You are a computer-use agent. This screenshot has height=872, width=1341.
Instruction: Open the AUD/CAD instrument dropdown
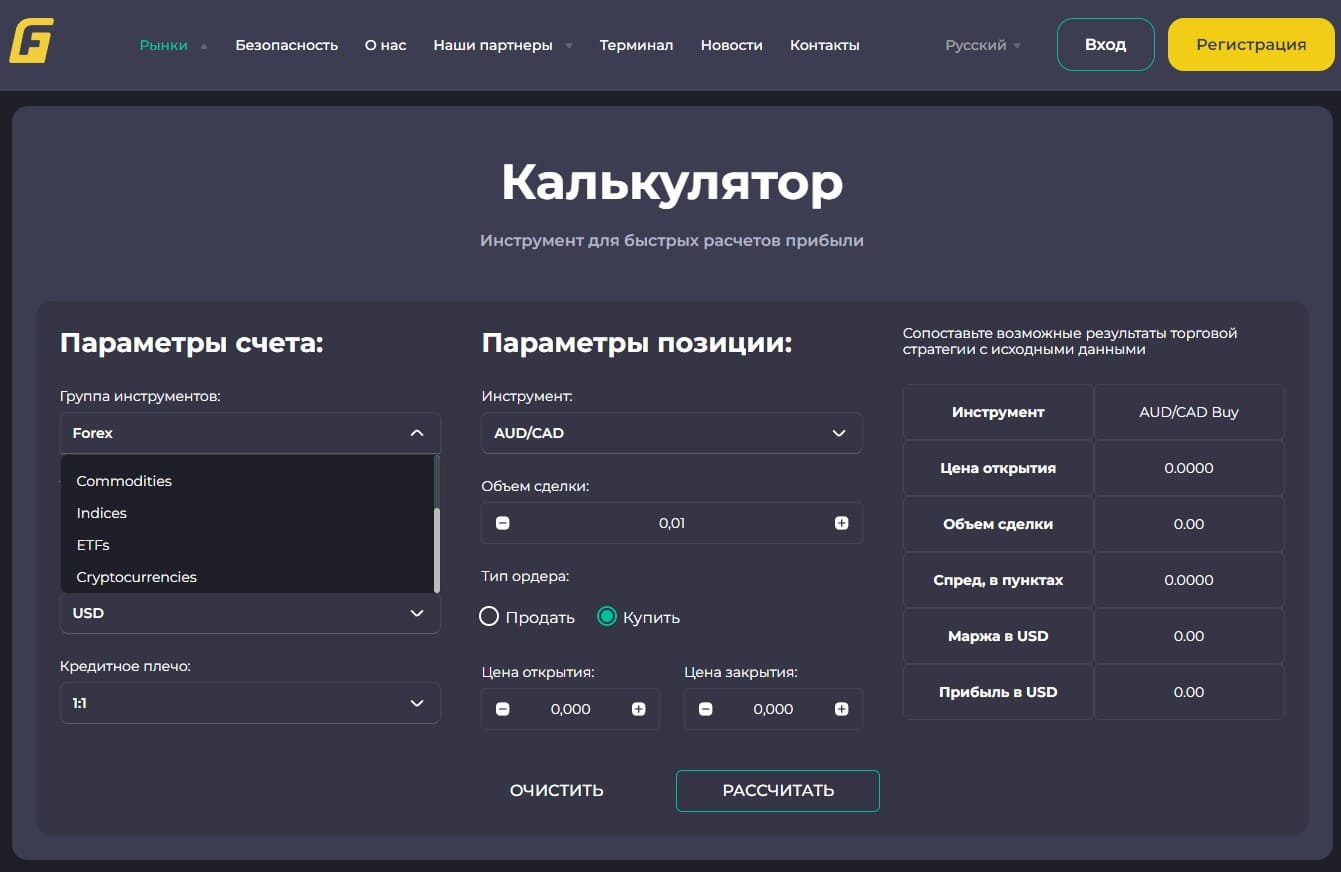click(671, 433)
